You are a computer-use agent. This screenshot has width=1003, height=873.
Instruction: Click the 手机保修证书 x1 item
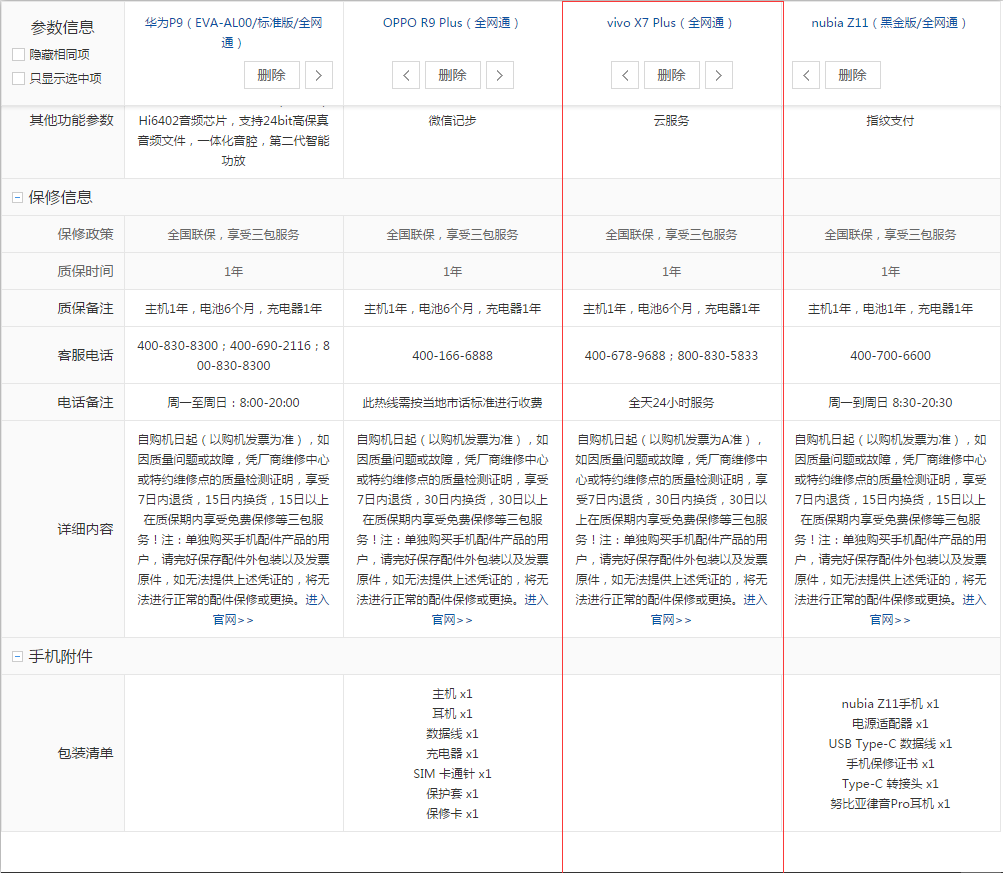890,764
